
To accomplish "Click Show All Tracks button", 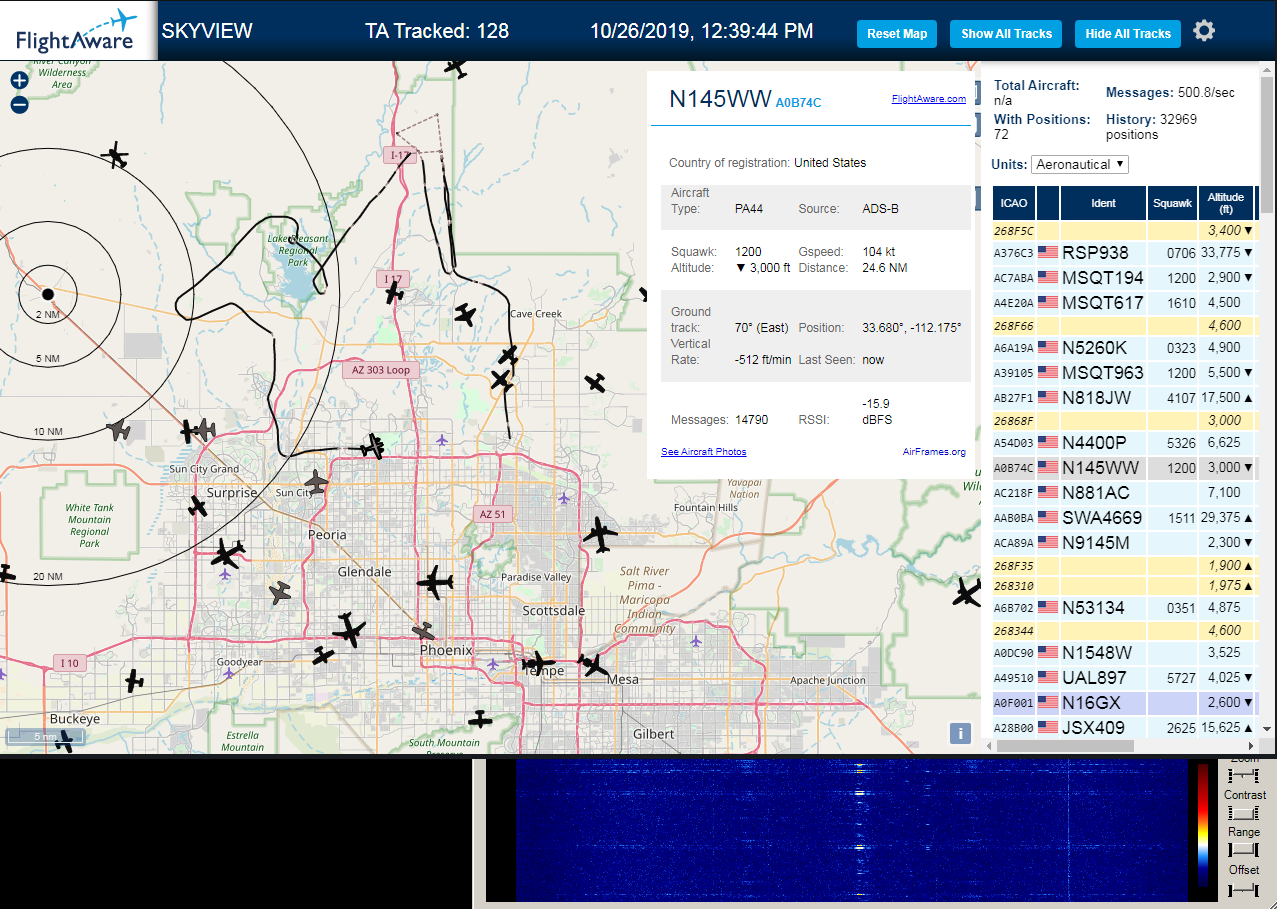I will pos(1006,33).
